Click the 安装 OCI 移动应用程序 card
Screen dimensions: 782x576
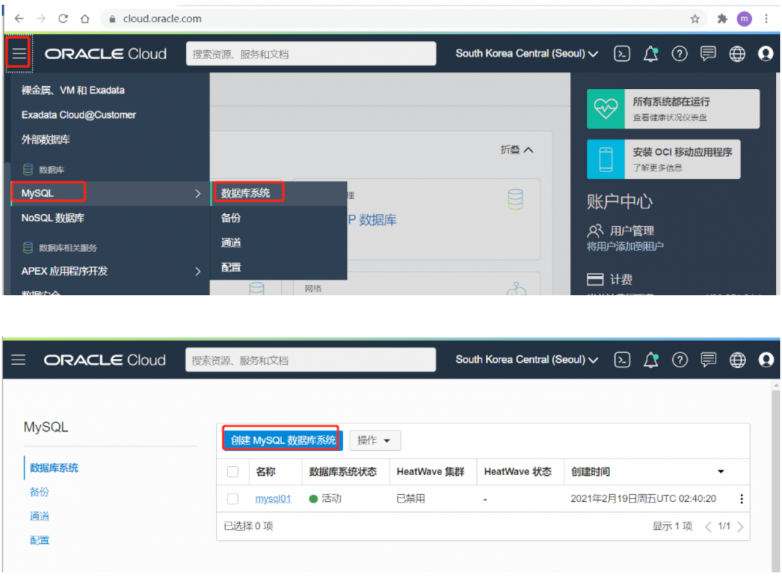(664, 159)
